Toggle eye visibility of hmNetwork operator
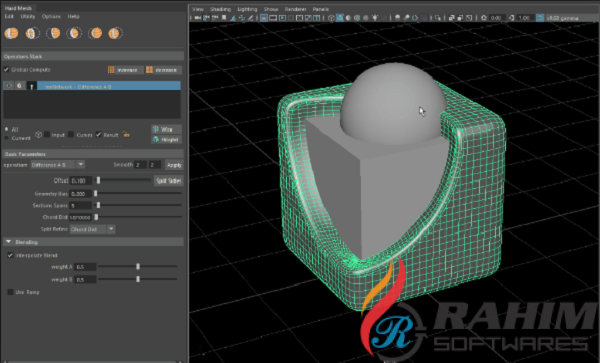Screen dimensions: 600x363 (x=9, y=86)
